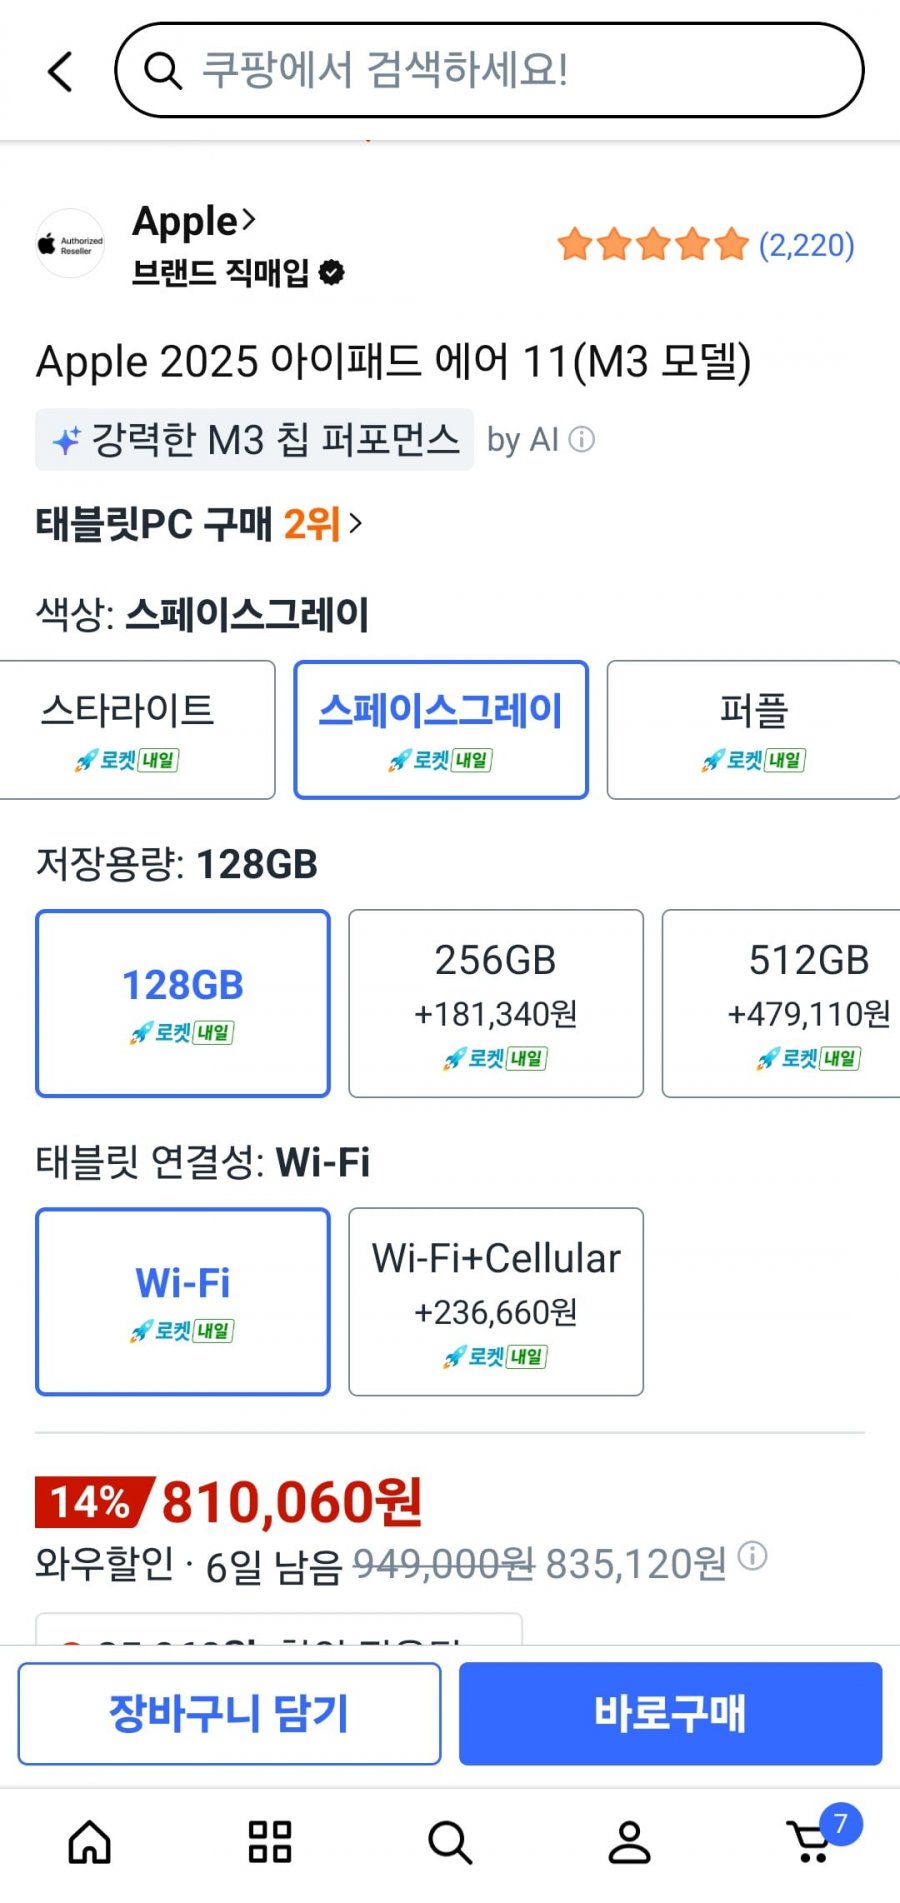Select the 스타라이트 color option
Screen dimensions: 900x1903
click(x=135, y=730)
